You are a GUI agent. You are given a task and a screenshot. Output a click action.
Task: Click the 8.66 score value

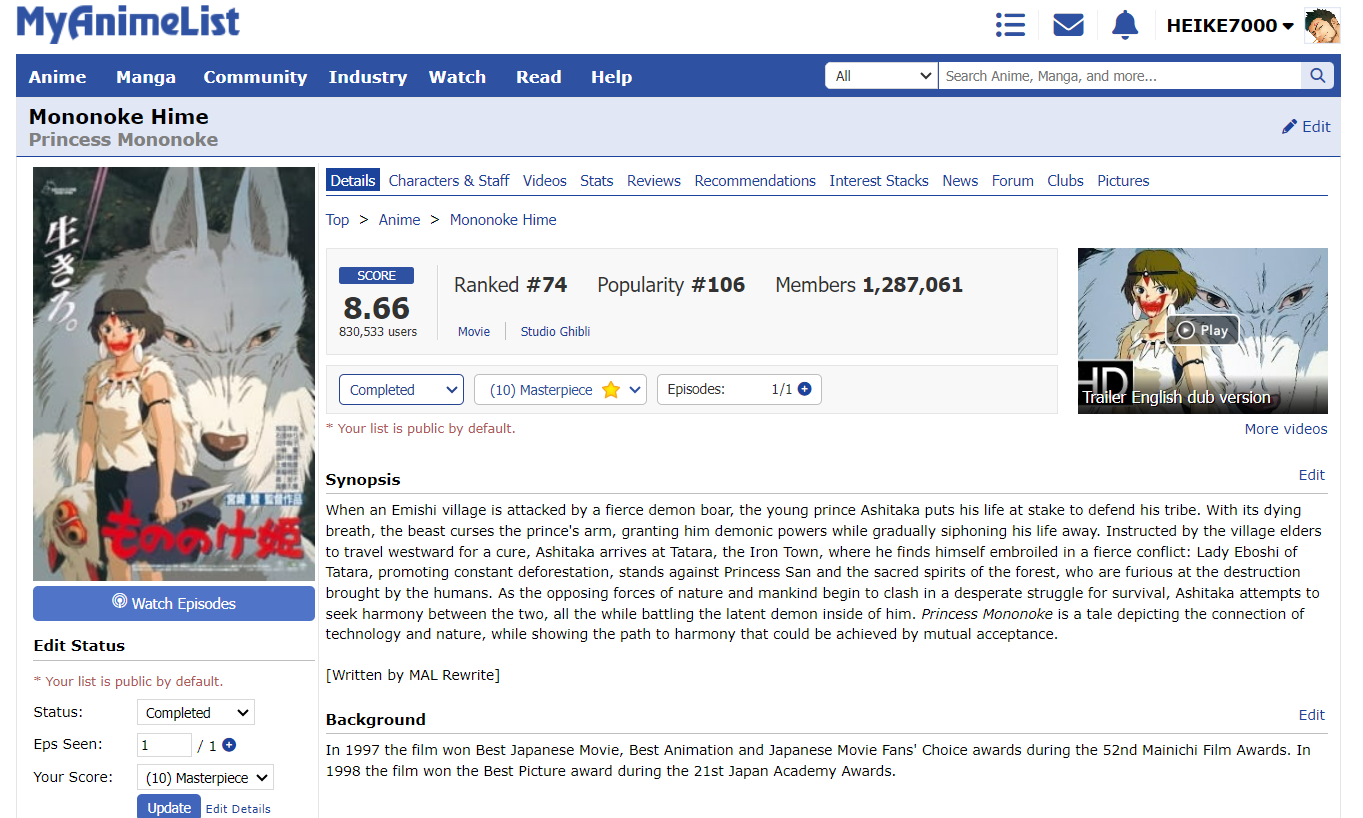point(377,307)
